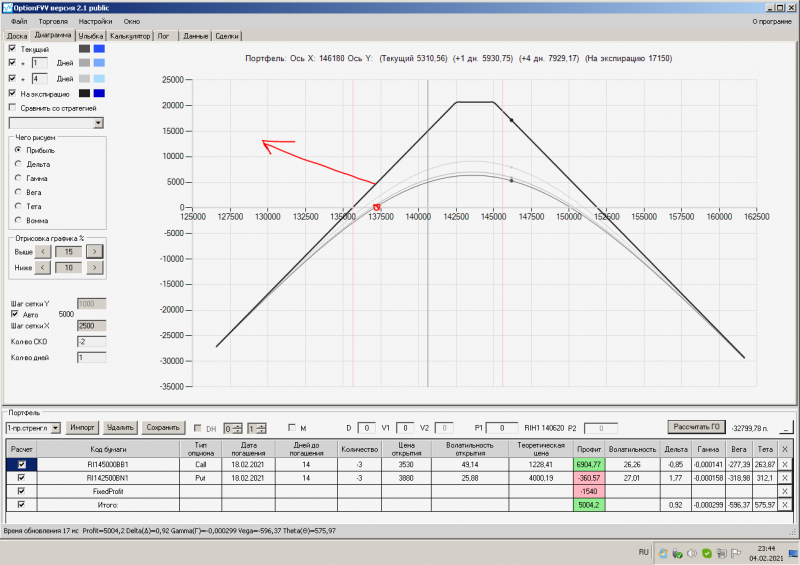Open the OptionFVV window system icon
The height and width of the screenshot is (565, 800).
(x=7, y=8)
